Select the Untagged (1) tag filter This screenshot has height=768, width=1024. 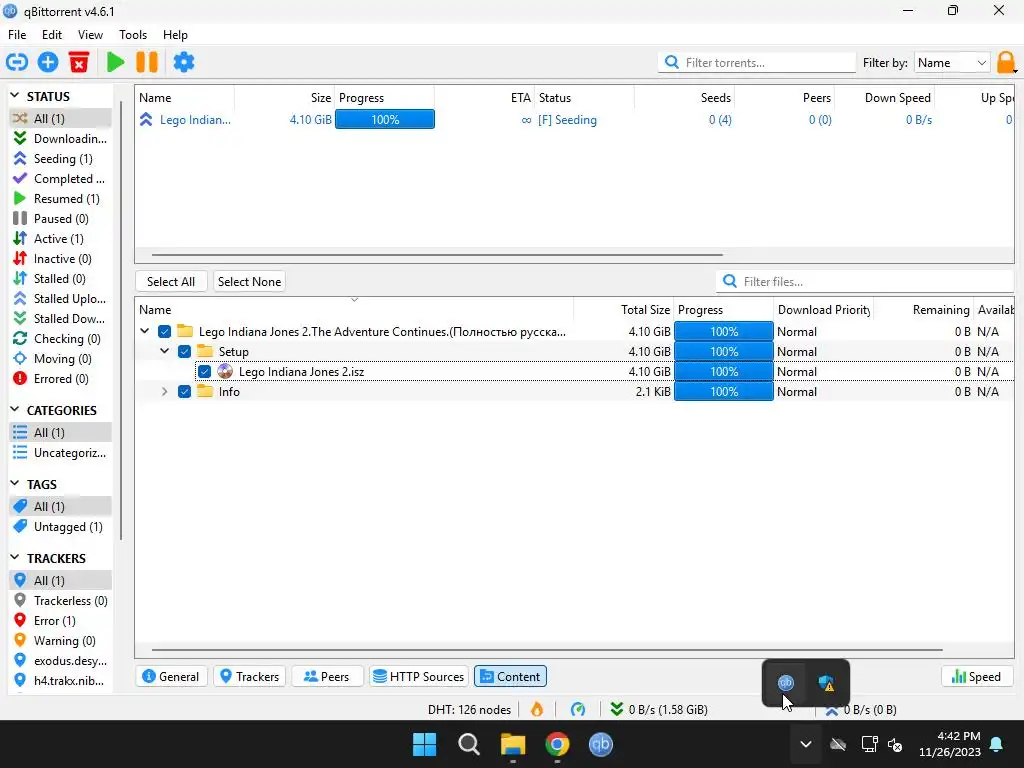pyautogui.click(x=60, y=526)
